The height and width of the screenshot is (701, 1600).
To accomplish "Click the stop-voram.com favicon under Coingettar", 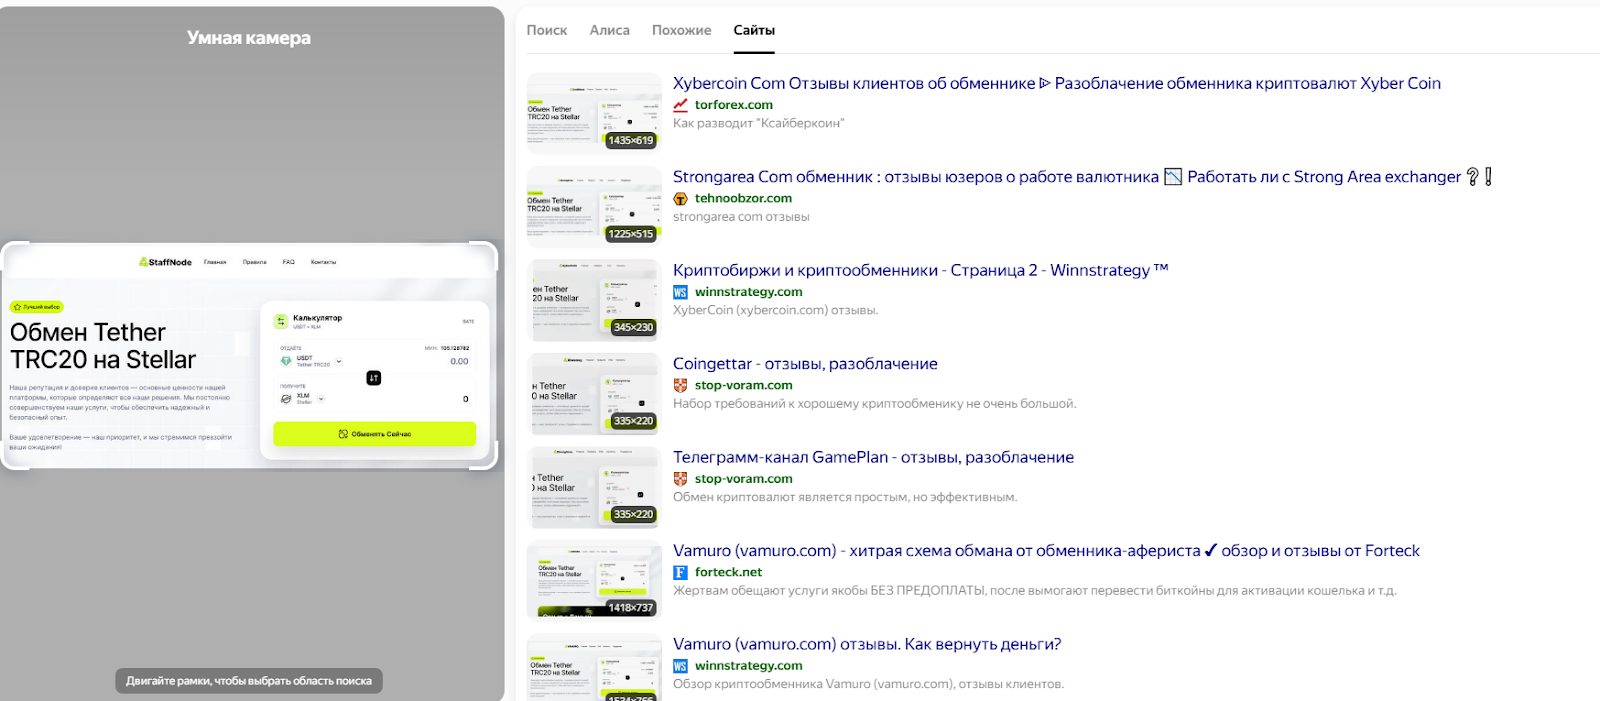I will click(680, 386).
